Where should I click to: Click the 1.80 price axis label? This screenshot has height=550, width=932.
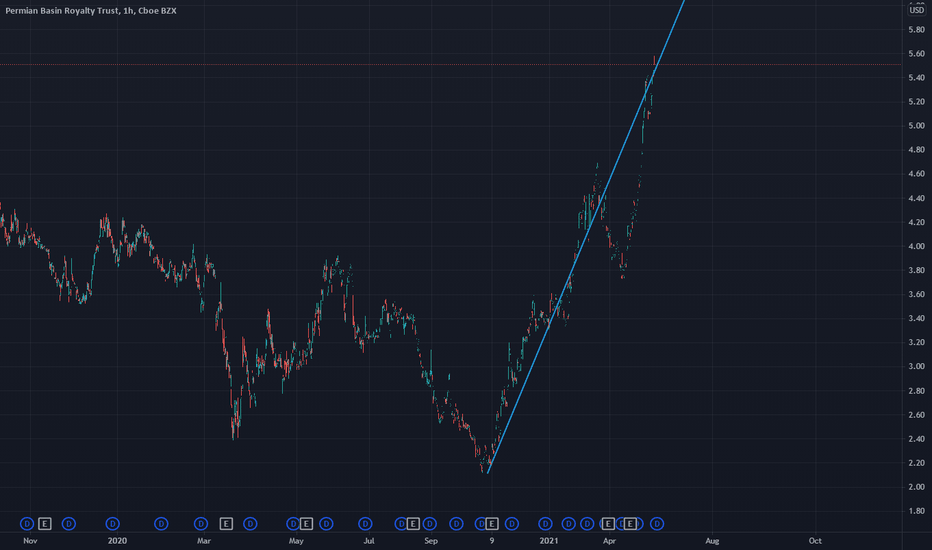(916, 511)
